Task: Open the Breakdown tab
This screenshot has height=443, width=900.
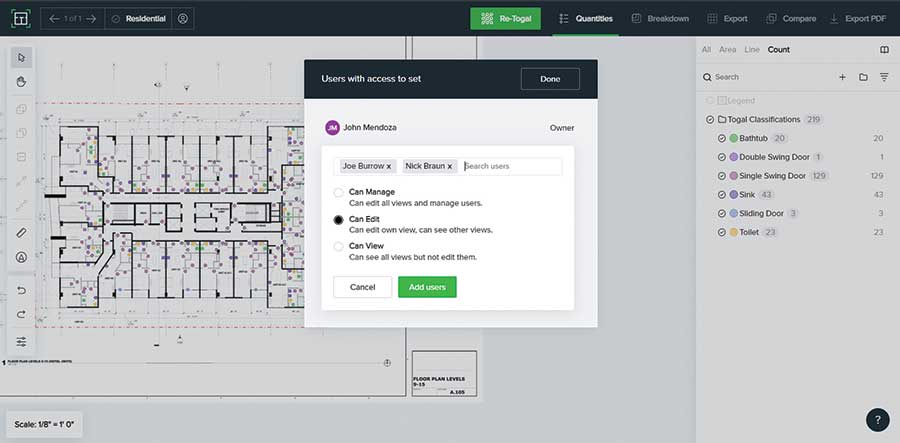Action: click(658, 18)
